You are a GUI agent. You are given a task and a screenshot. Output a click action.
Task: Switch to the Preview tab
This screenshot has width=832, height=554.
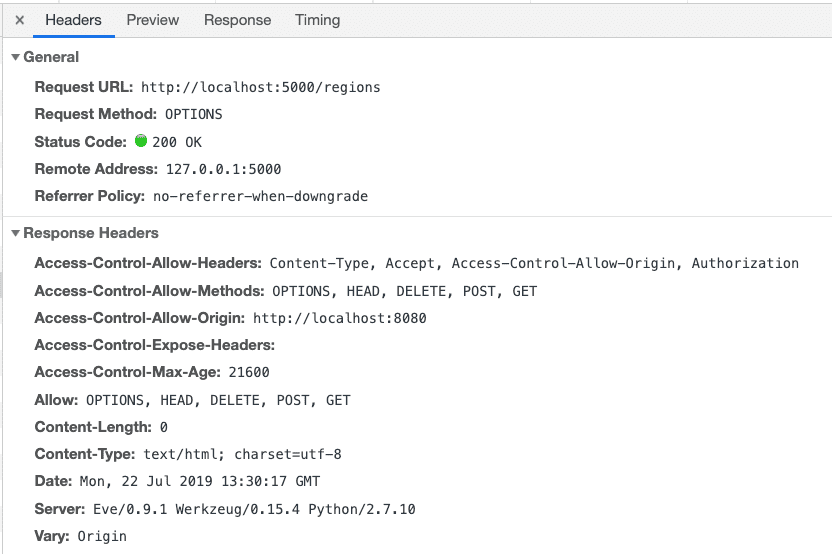tap(153, 20)
